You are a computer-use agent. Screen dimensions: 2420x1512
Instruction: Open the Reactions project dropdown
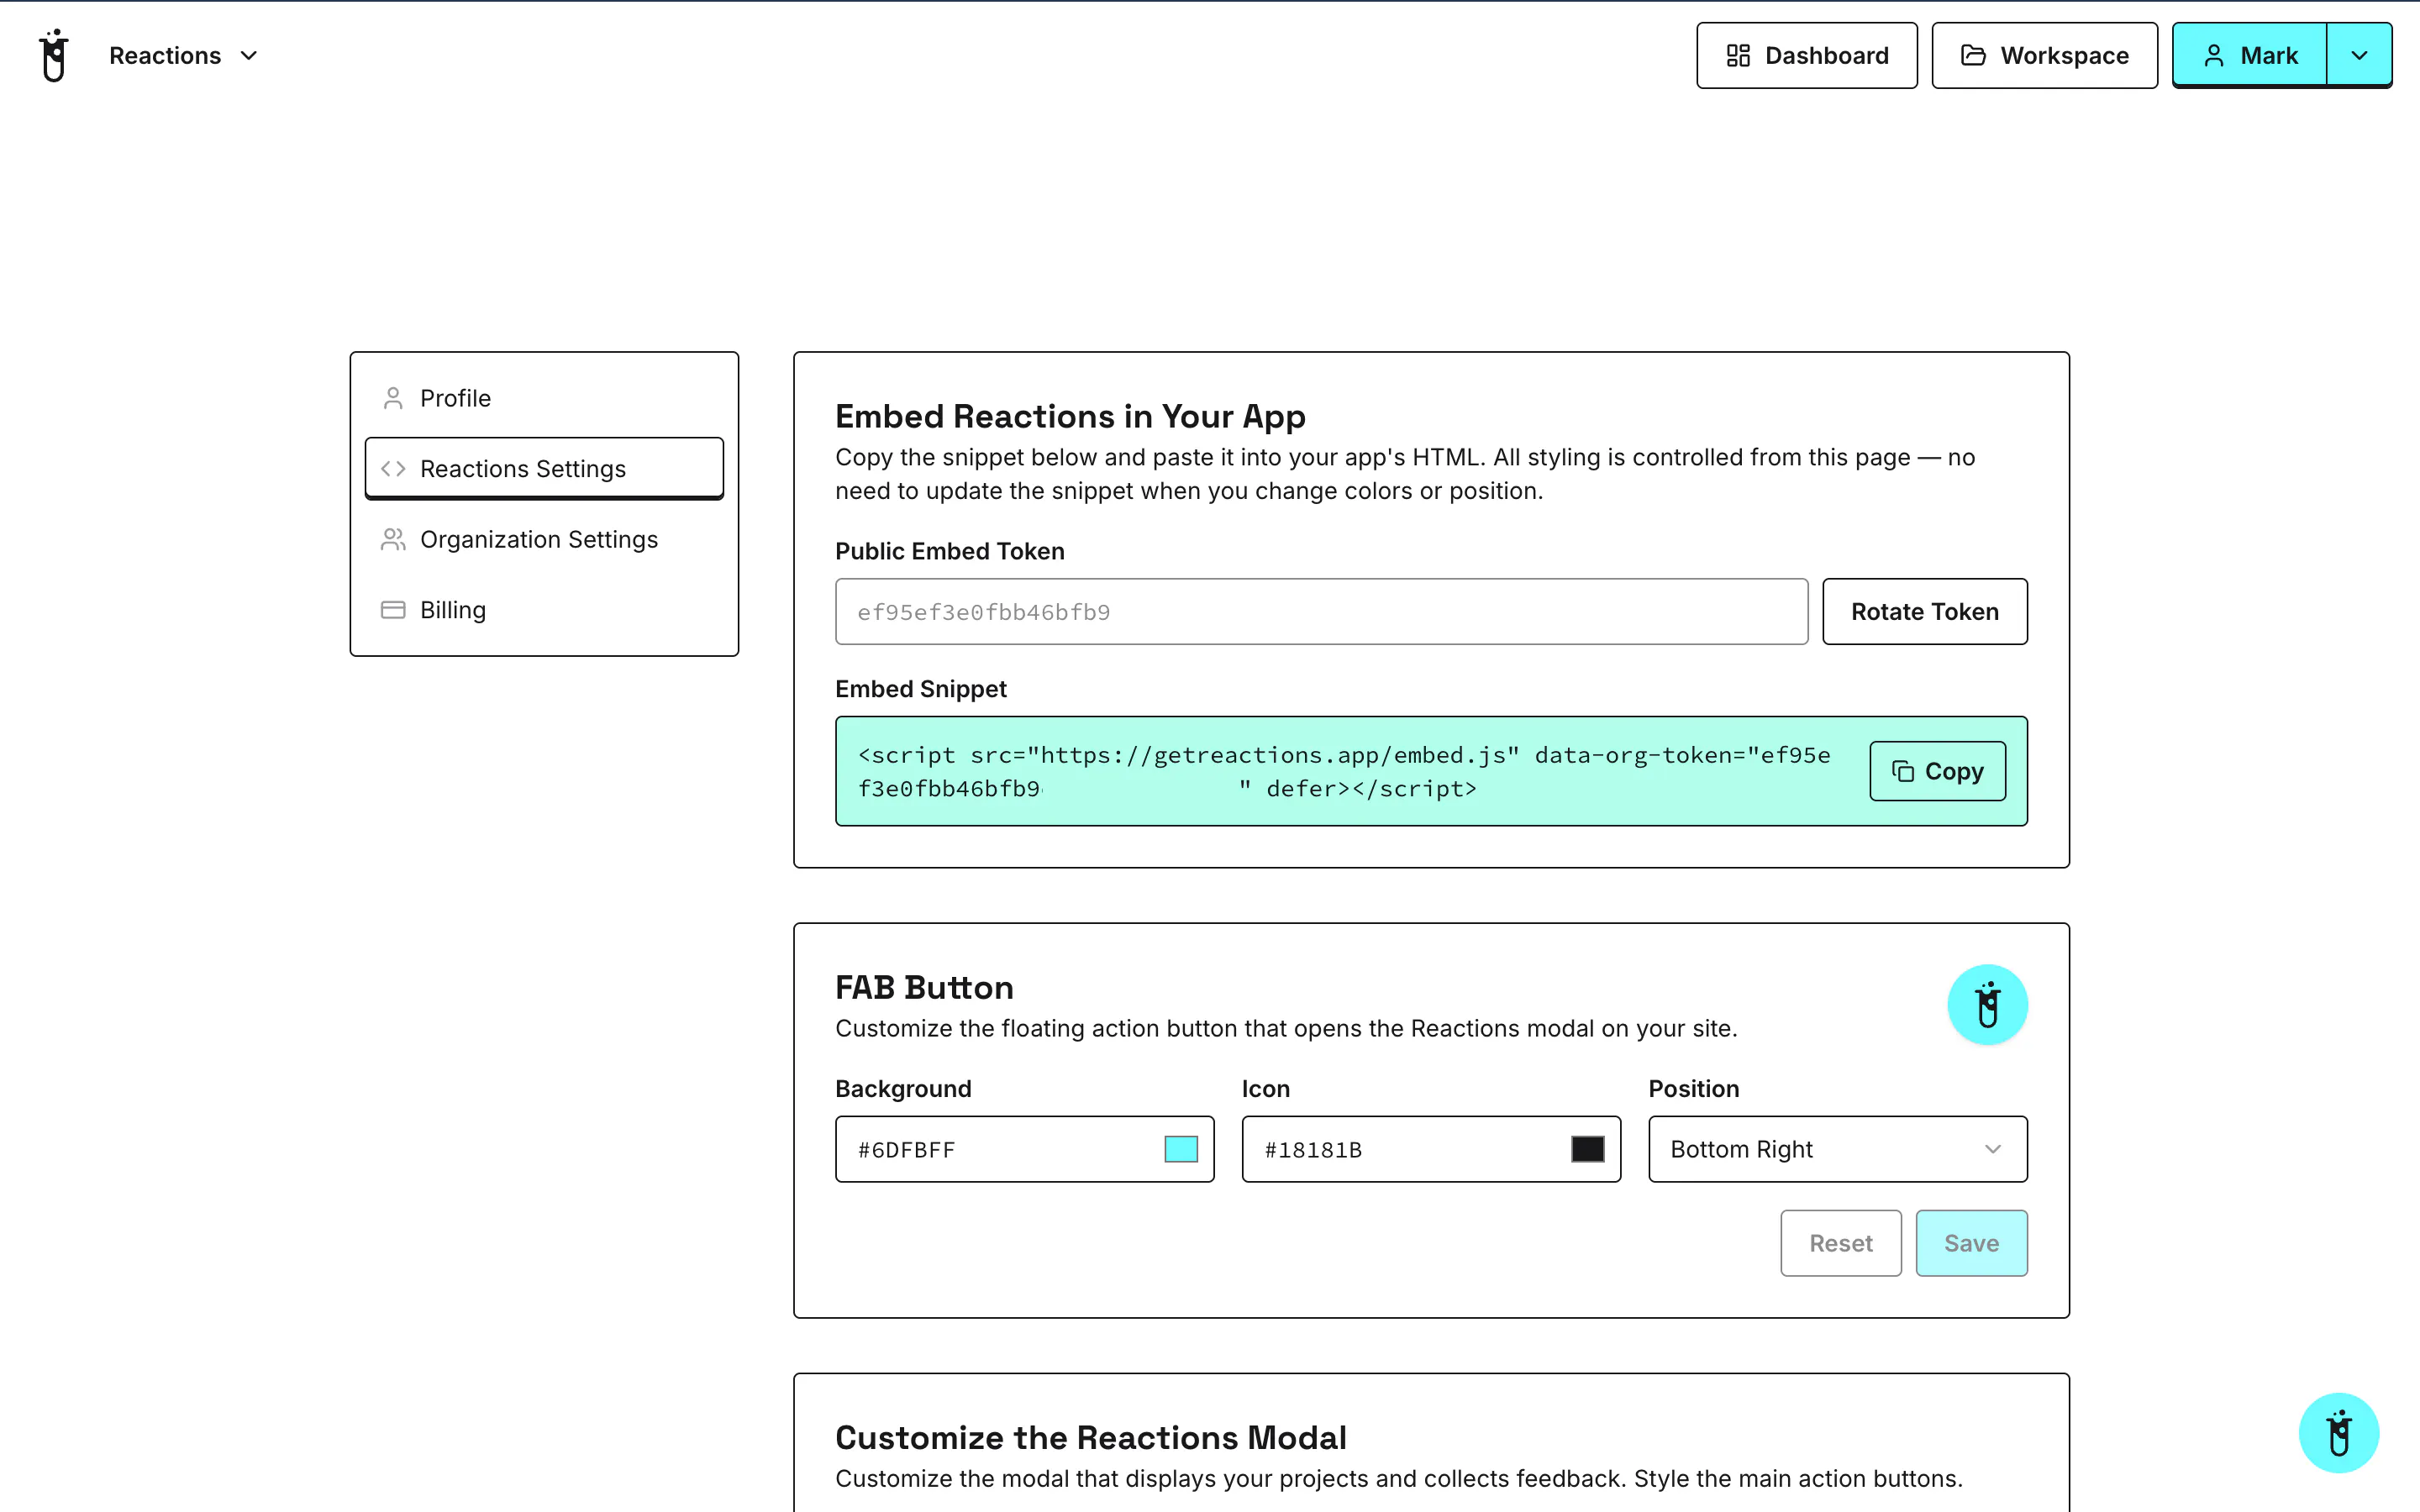pyautogui.click(x=184, y=56)
